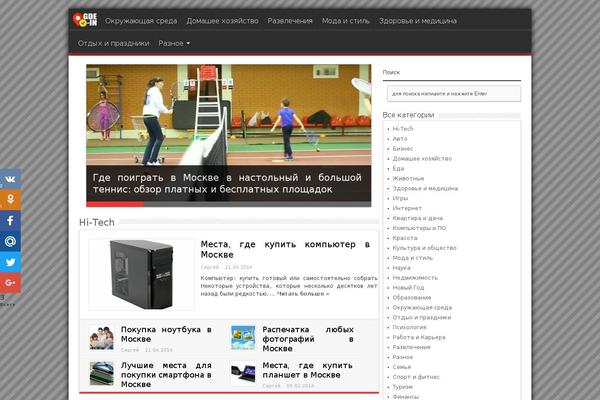Viewport: 600px width, 400px height.
Task: Open Места, где купить планшет article
Action: (307, 370)
